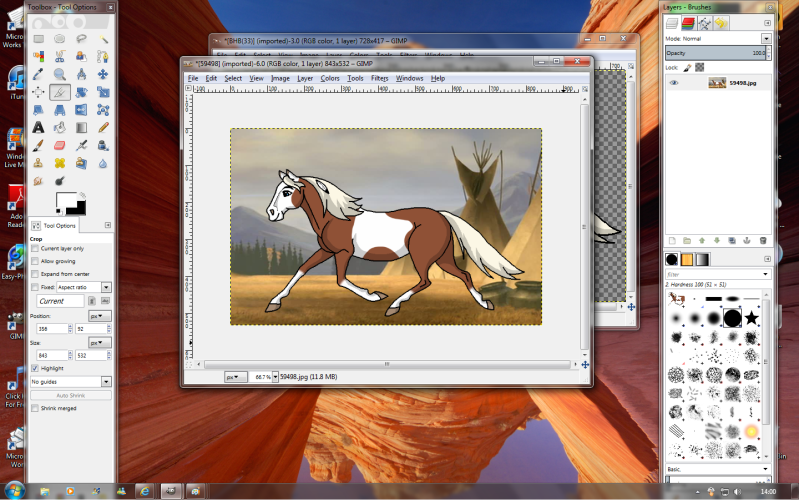Toggle the lock alpha channel checker icon
This screenshot has height=504, width=799.
700,67
